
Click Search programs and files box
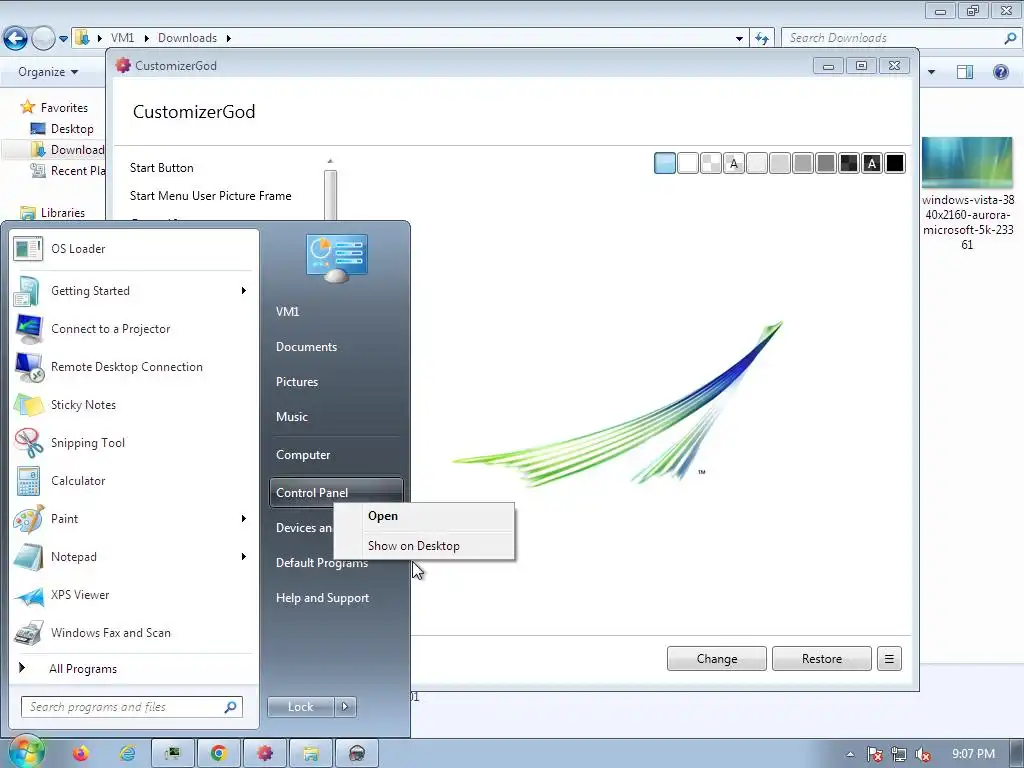coord(132,707)
